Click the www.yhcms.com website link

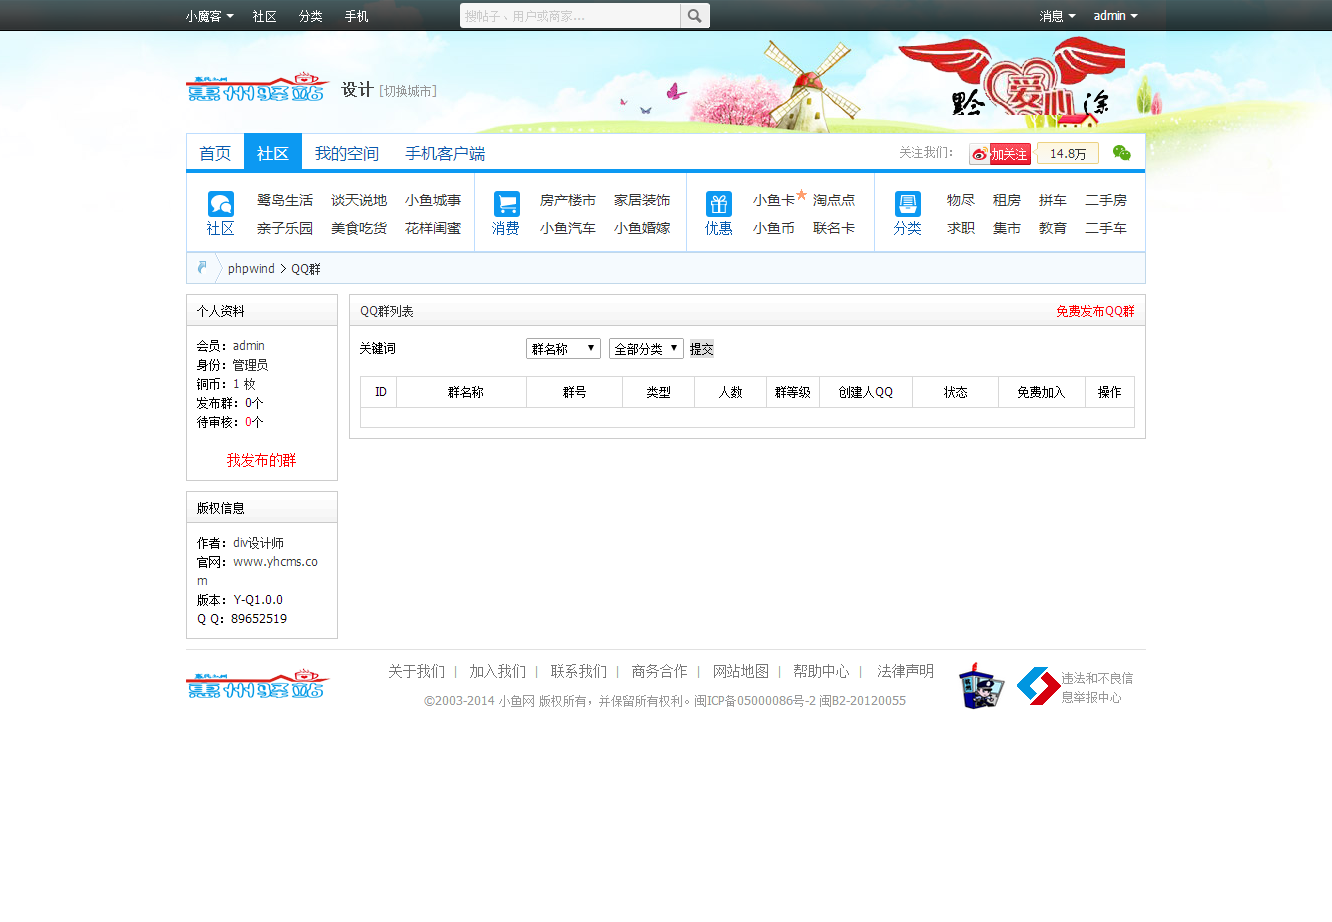[x=257, y=571]
